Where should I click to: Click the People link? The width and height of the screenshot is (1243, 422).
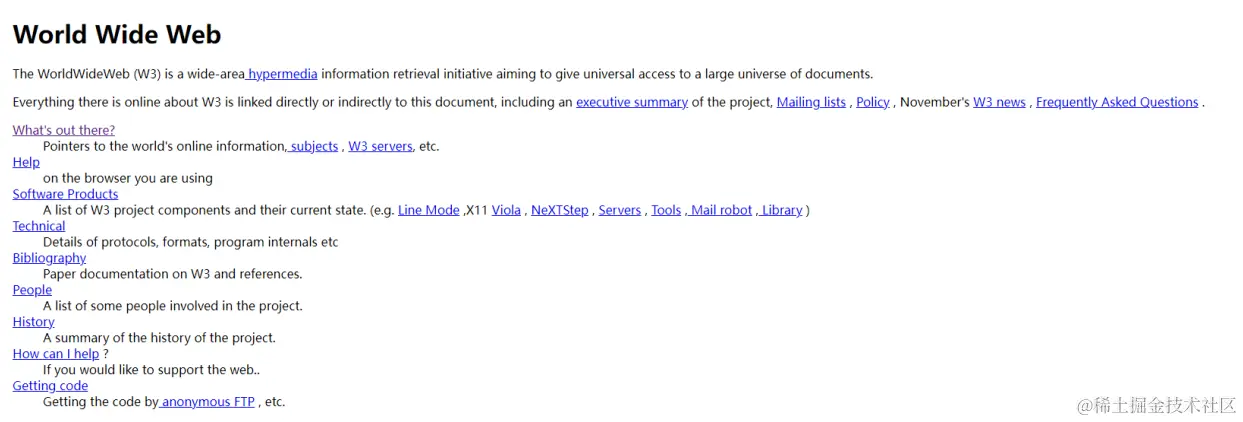point(32,290)
